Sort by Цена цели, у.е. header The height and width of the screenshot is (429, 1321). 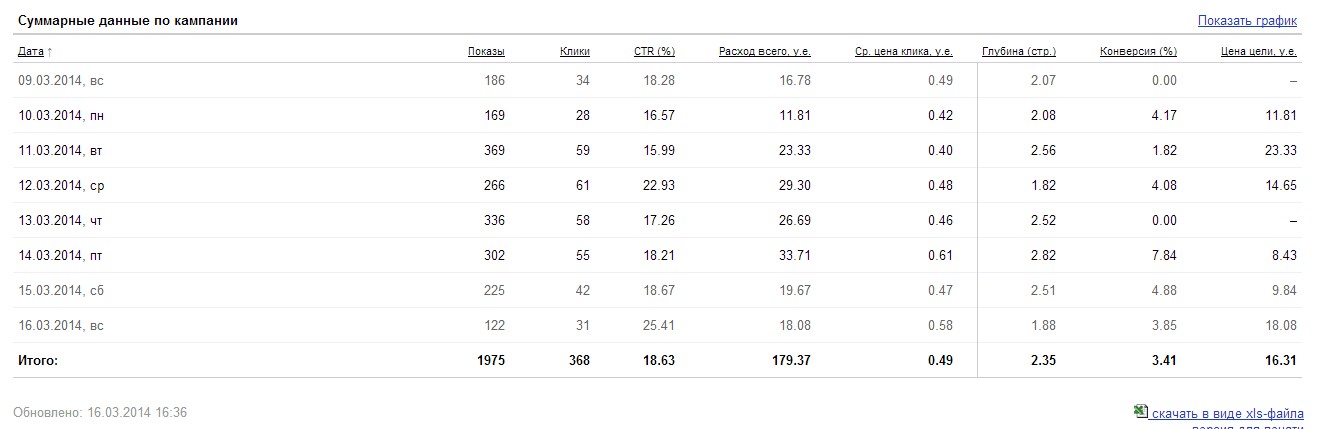click(x=1259, y=51)
